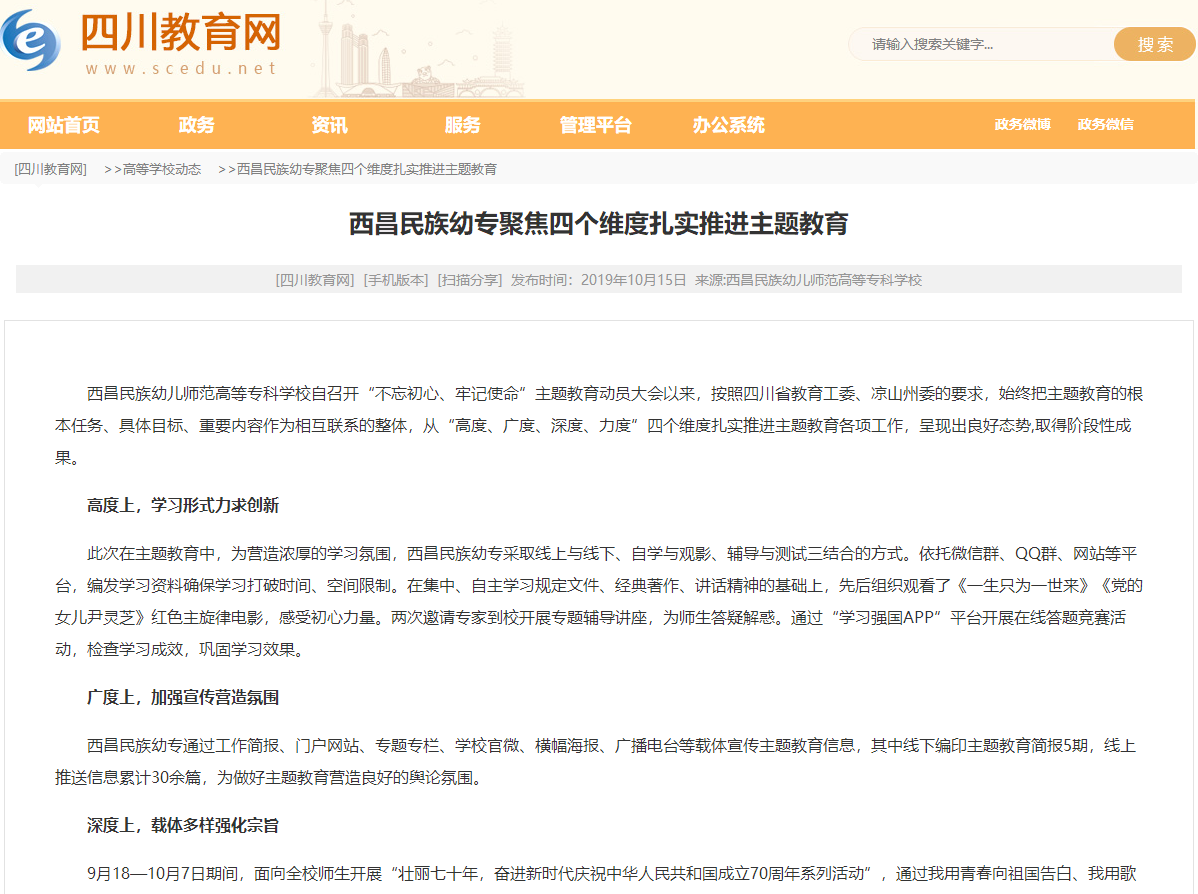
Task: Open the 服务 navigation item
Action: (462, 125)
